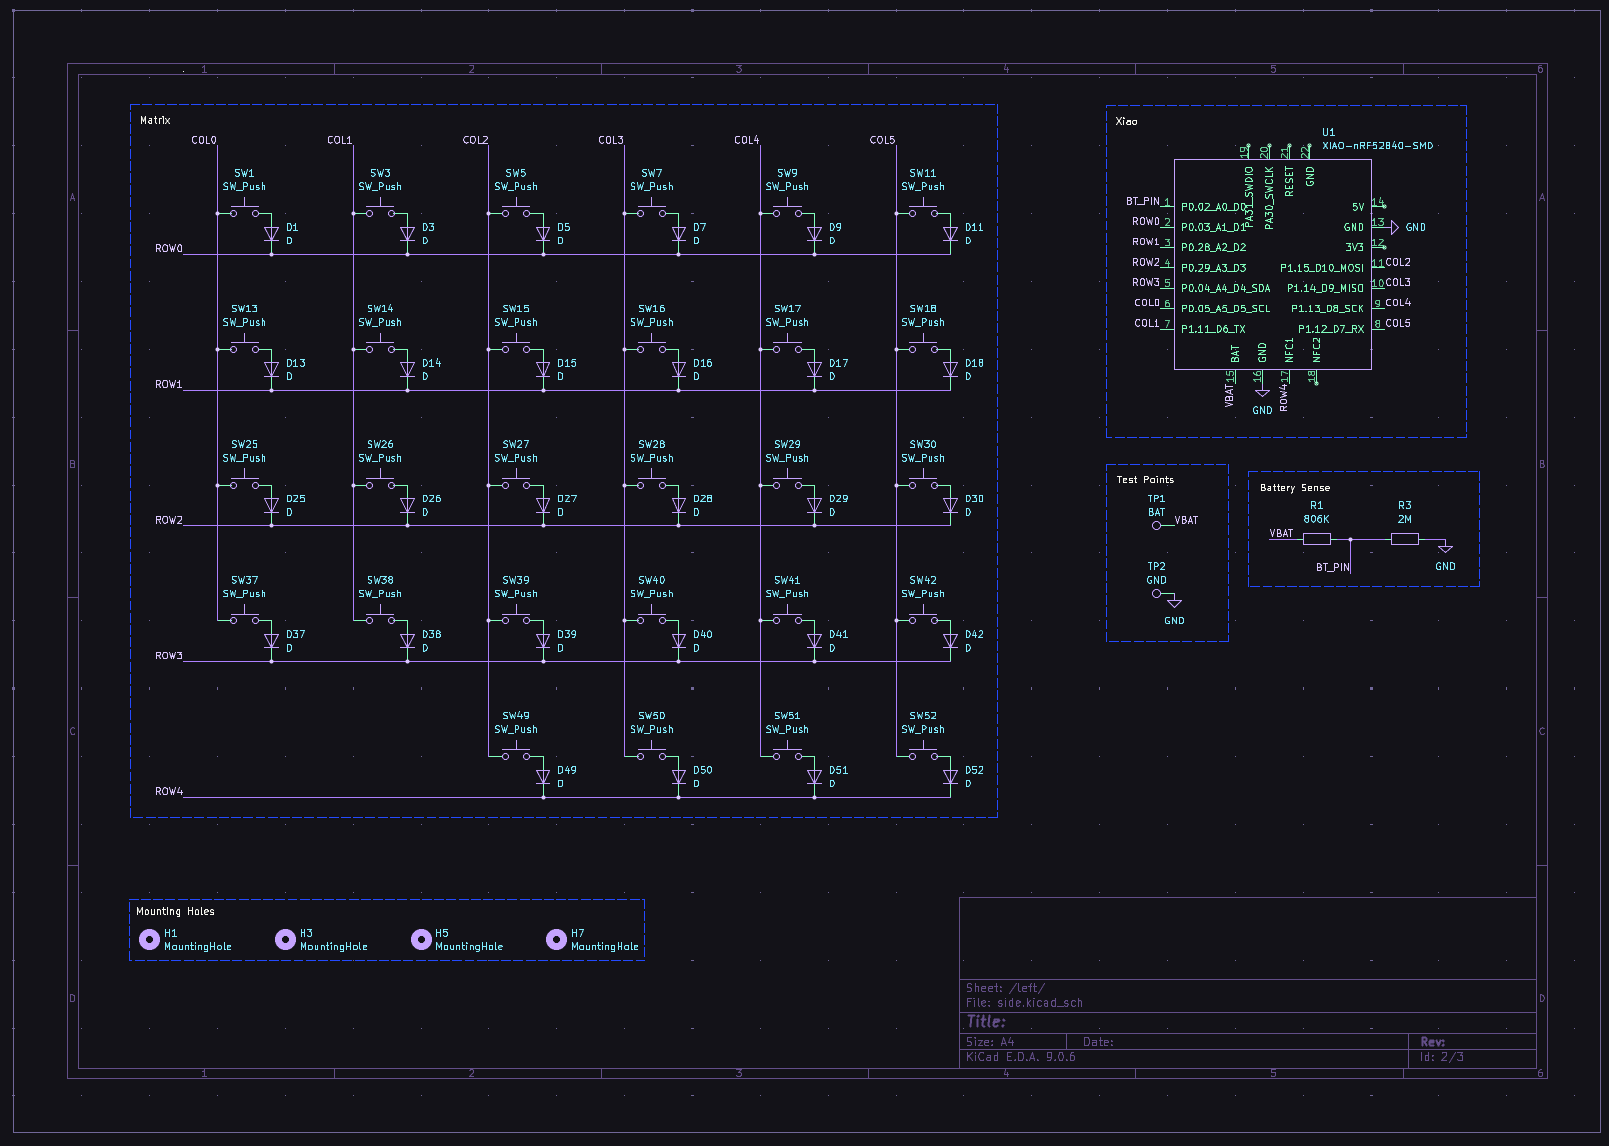Click the Mounting Holes section title
This screenshot has width=1609, height=1146.
(x=175, y=912)
